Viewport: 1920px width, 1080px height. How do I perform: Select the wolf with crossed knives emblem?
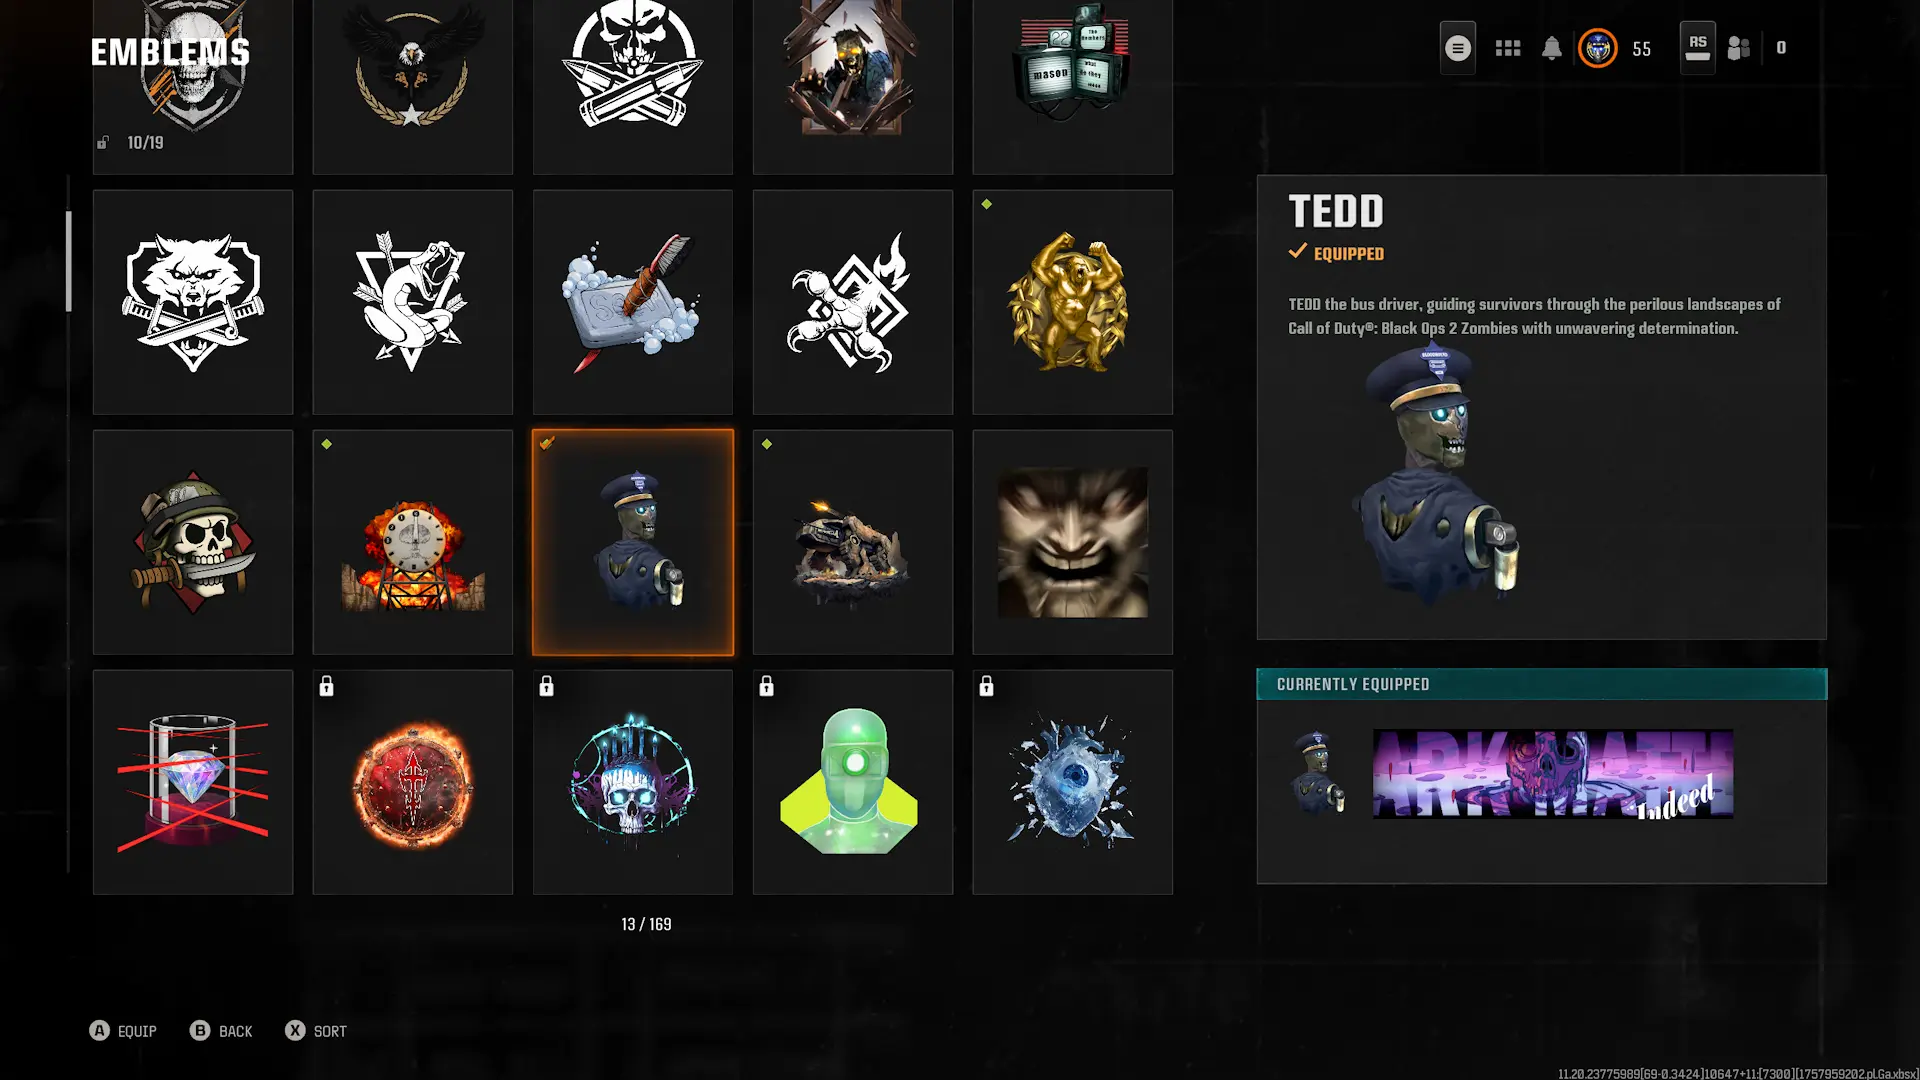193,302
